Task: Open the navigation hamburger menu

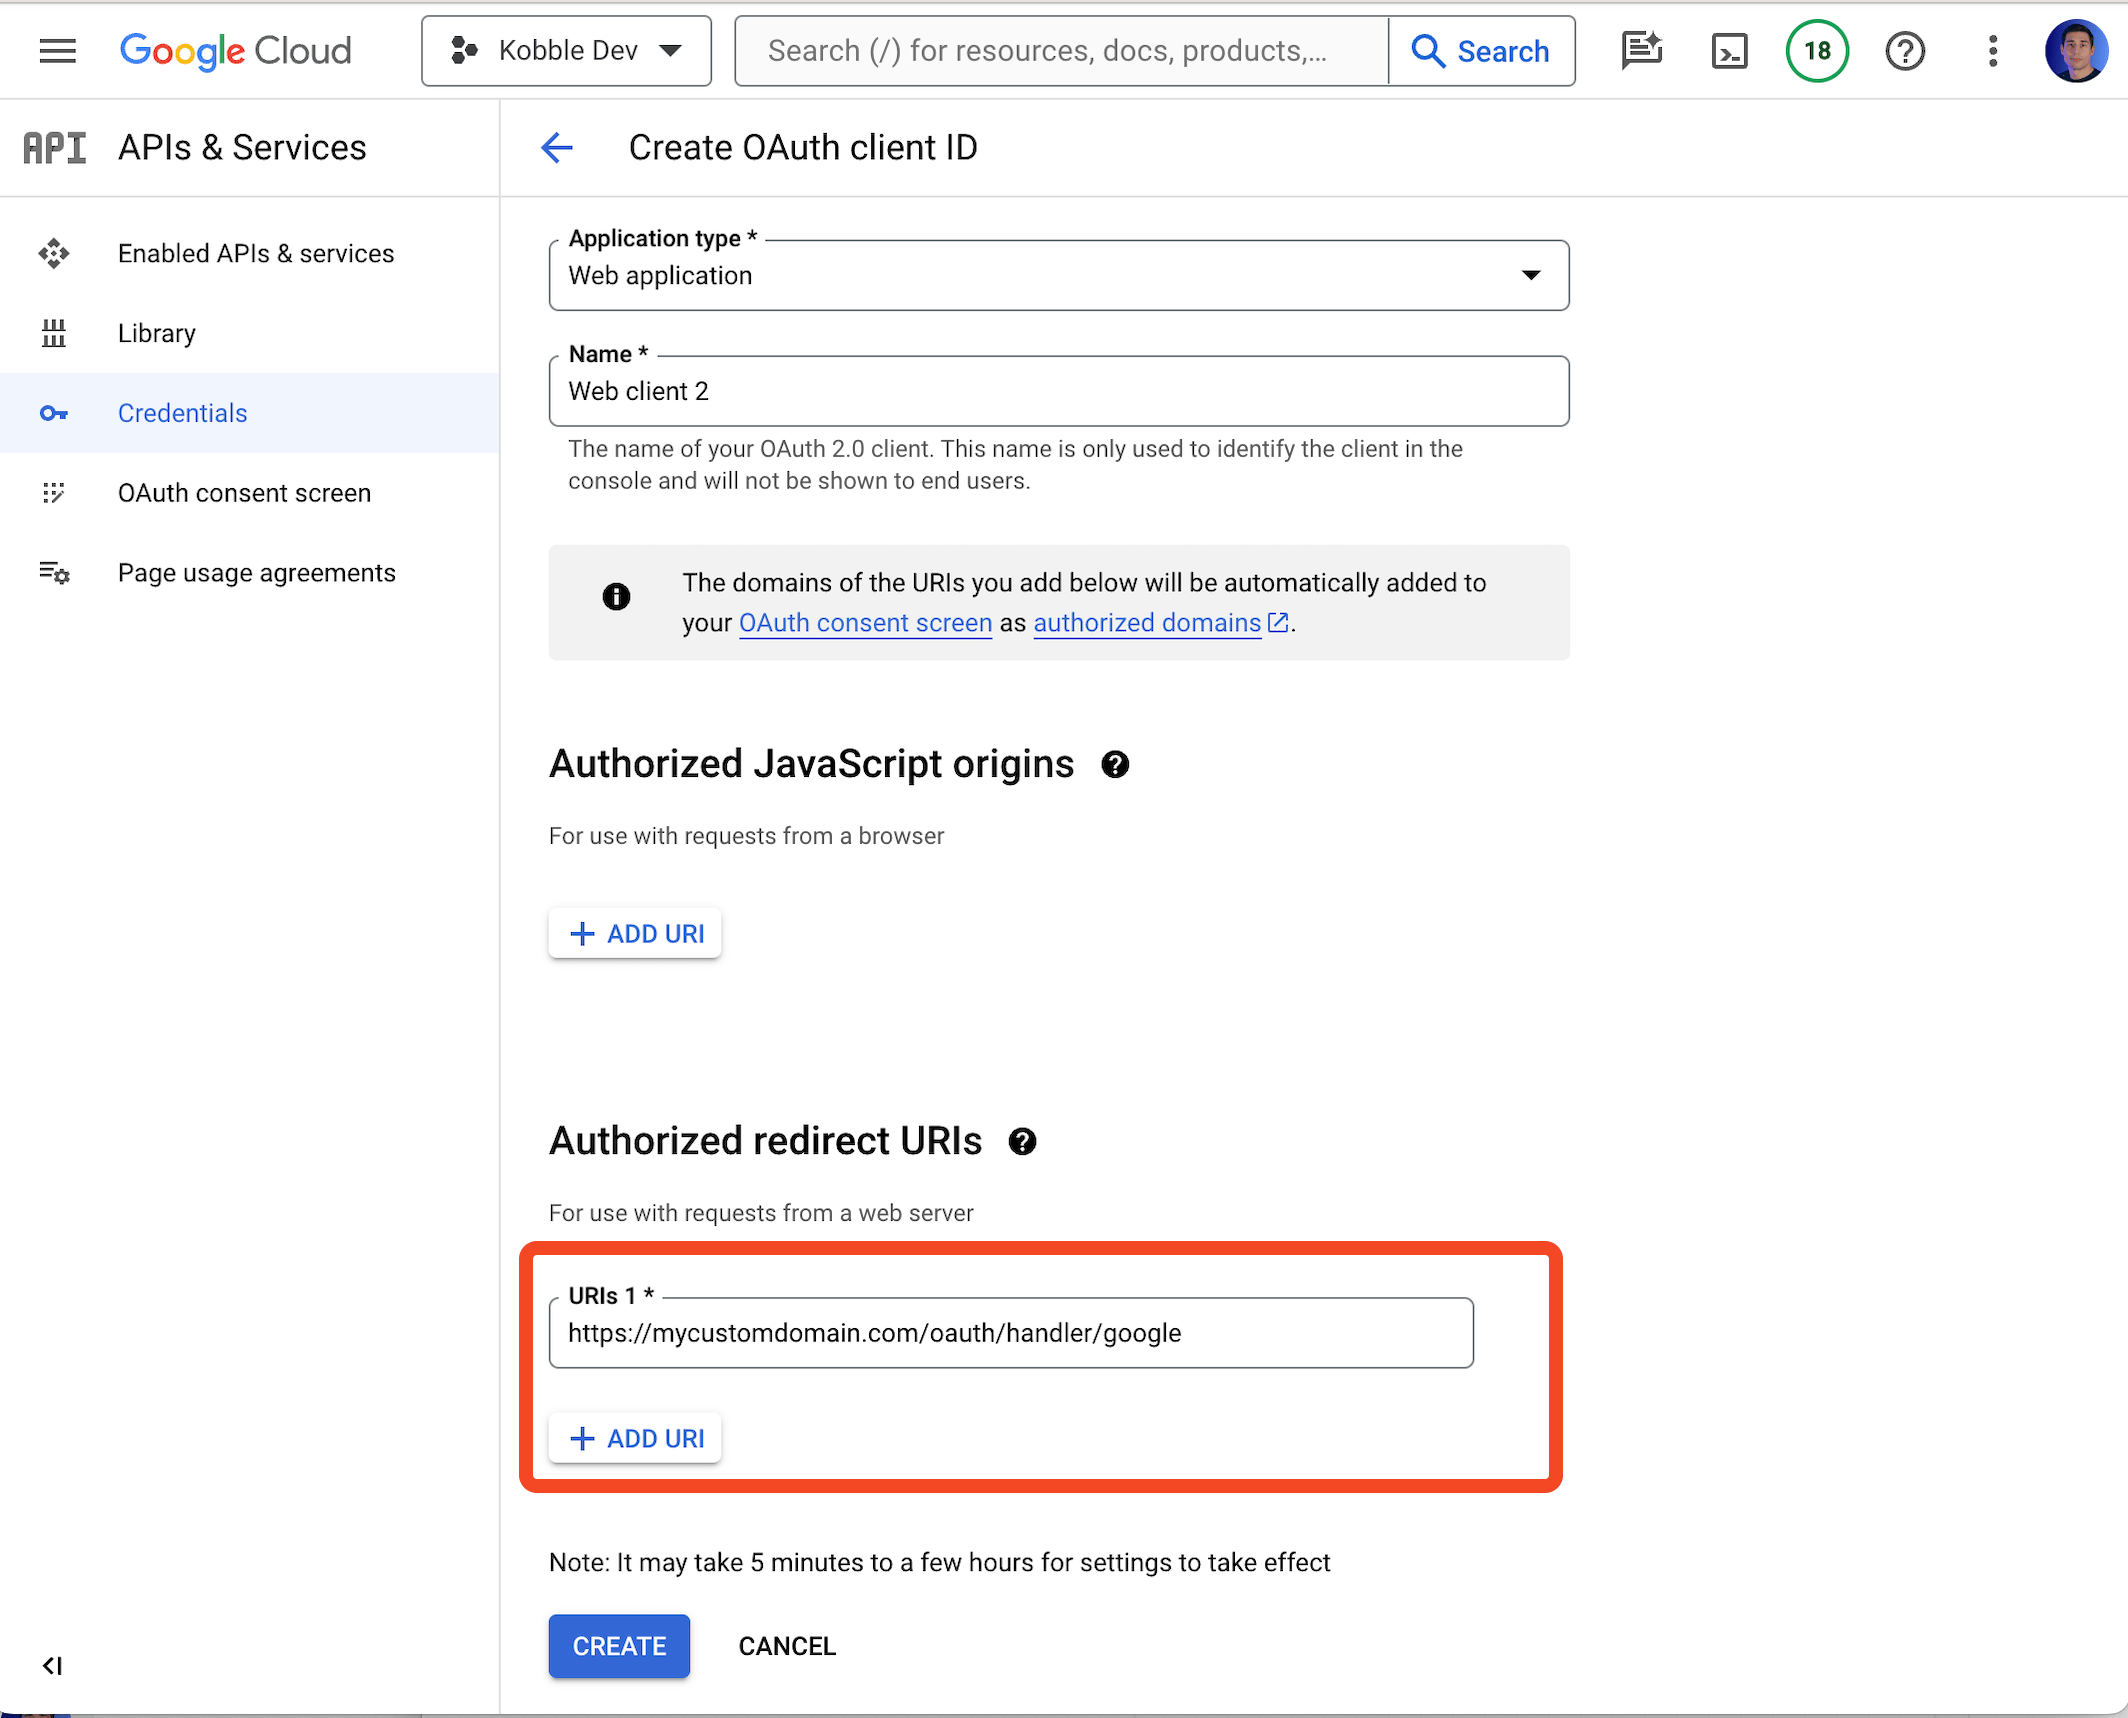Action: click(x=57, y=50)
